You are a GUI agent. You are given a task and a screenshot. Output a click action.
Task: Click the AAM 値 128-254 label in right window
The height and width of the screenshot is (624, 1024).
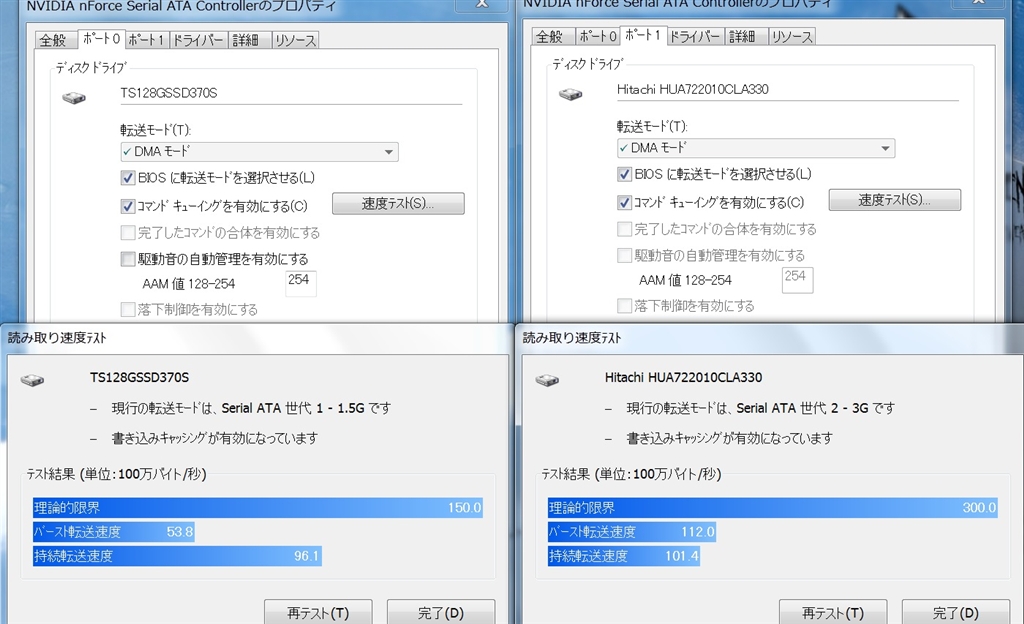(685, 281)
